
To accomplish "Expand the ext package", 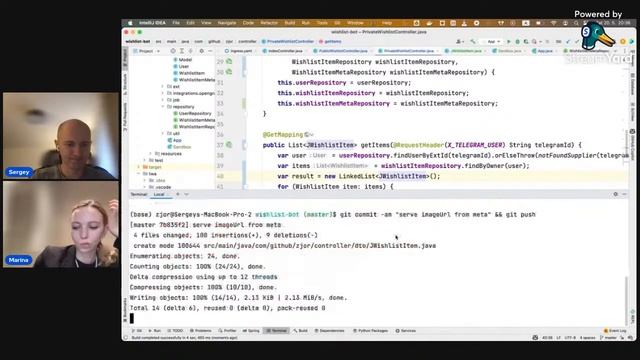I will [x=162, y=87].
